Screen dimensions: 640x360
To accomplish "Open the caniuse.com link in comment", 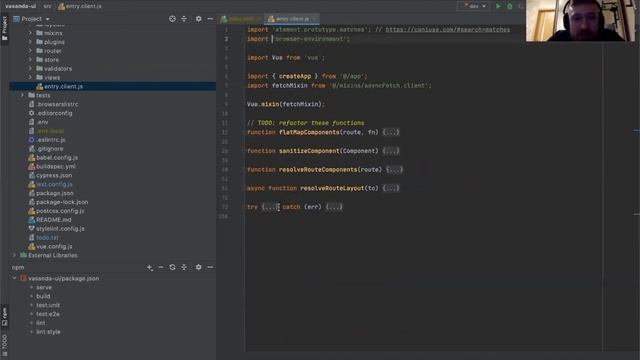I will (447, 29).
